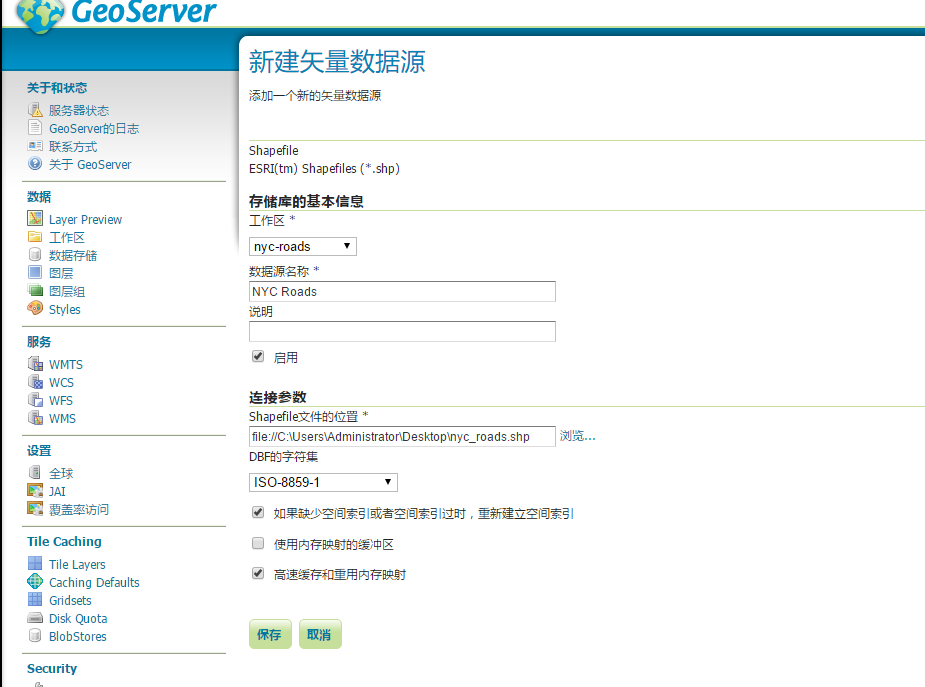This screenshot has height=687, width=925.
Task: Toggle the 启用 (enabled) checkbox
Action: [258, 356]
